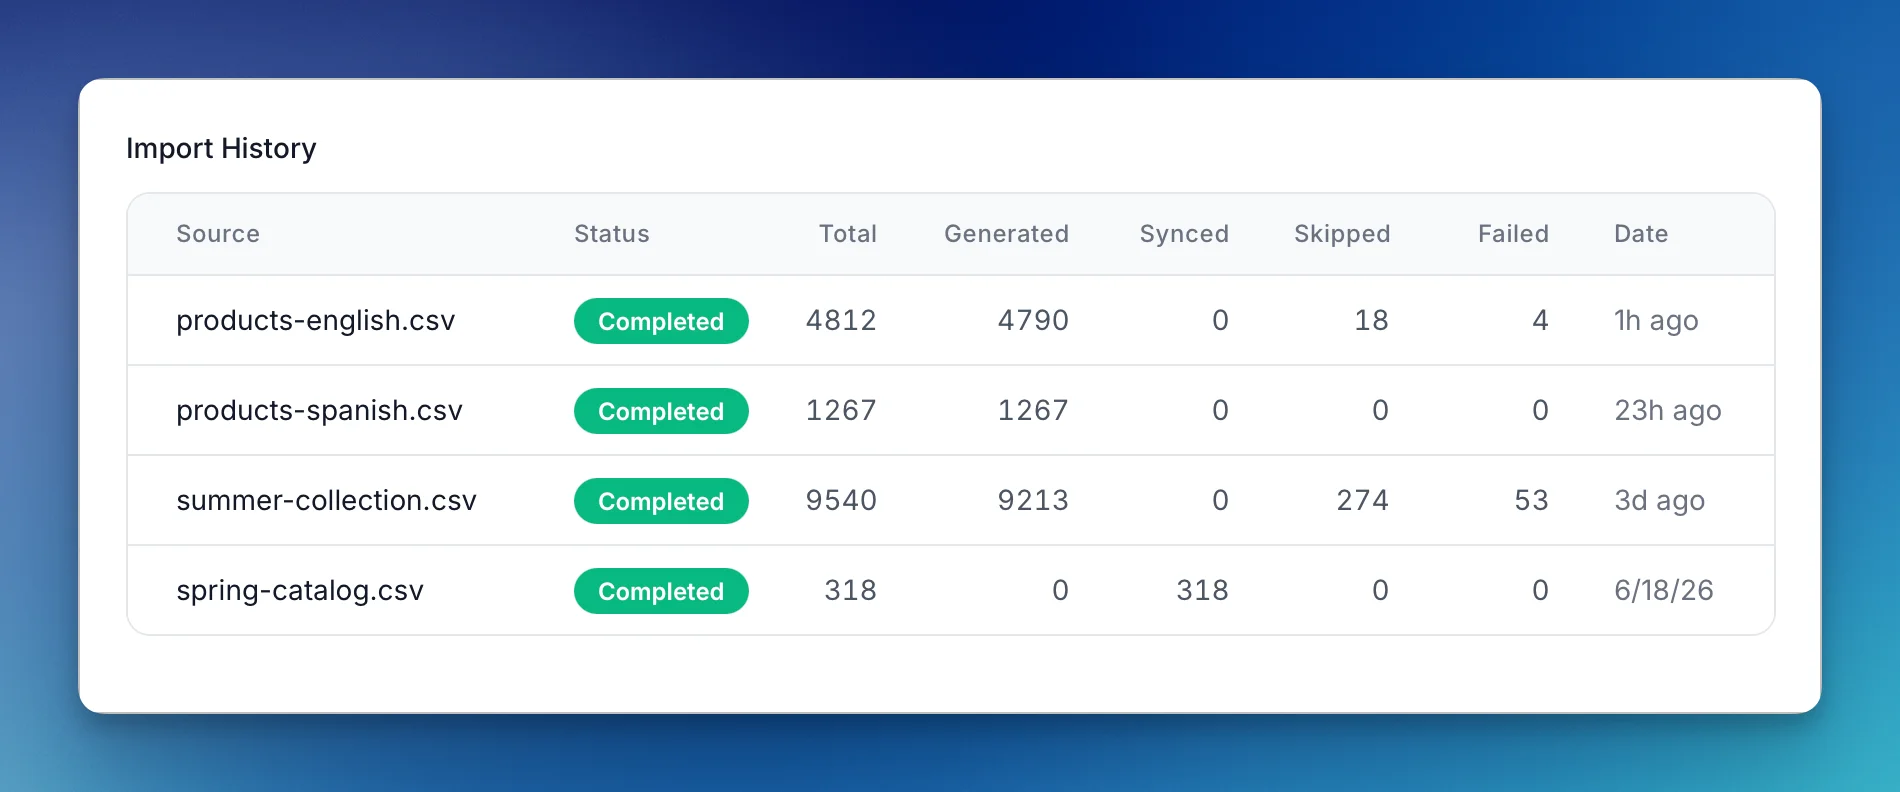Image resolution: width=1900 pixels, height=792 pixels.
Task: Open the products-spanish.csv import row
Action: click(951, 410)
